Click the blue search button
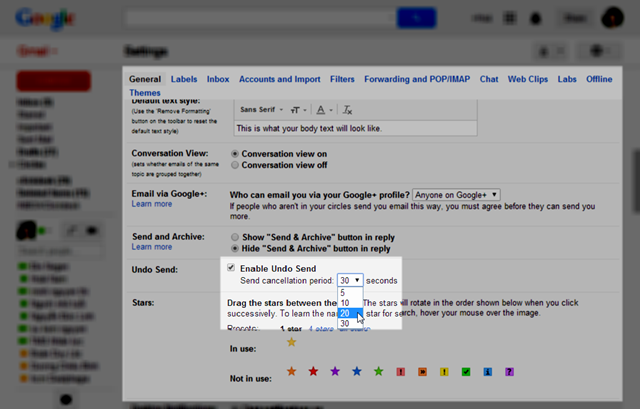 tap(416, 18)
